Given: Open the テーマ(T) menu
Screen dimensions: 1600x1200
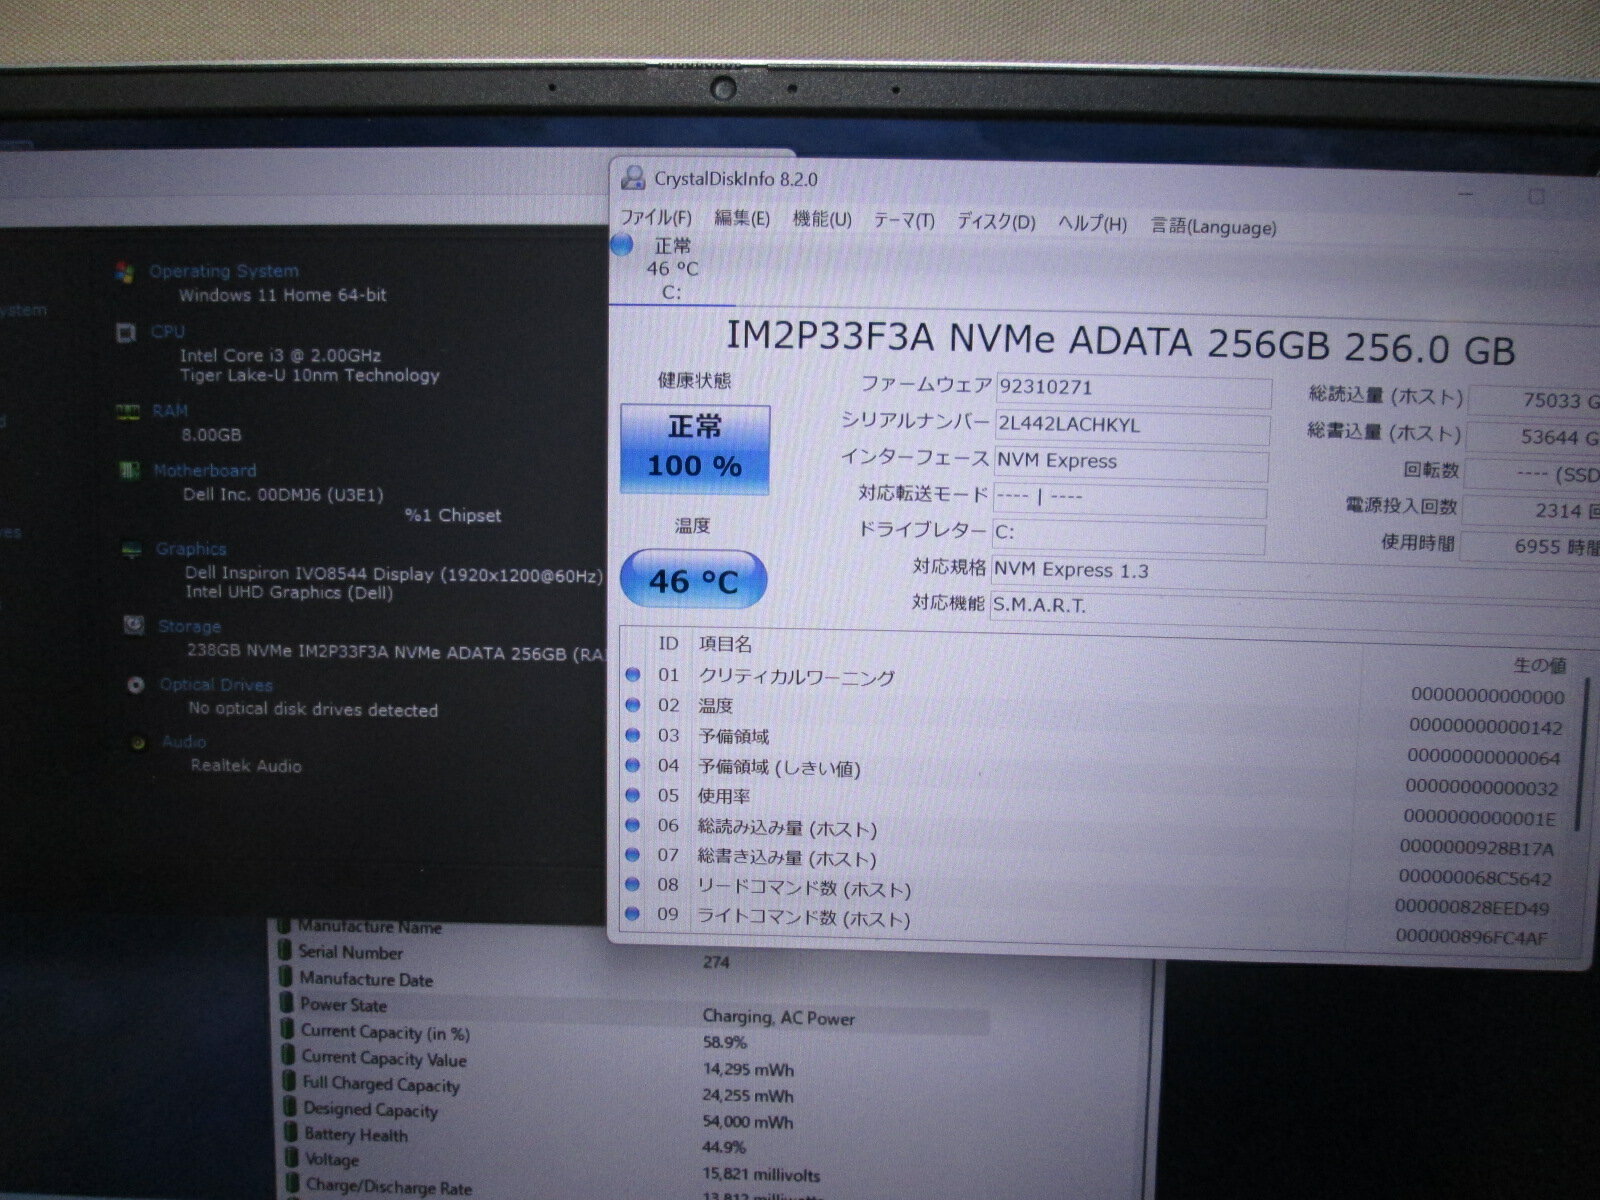Looking at the screenshot, I should coord(904,220).
